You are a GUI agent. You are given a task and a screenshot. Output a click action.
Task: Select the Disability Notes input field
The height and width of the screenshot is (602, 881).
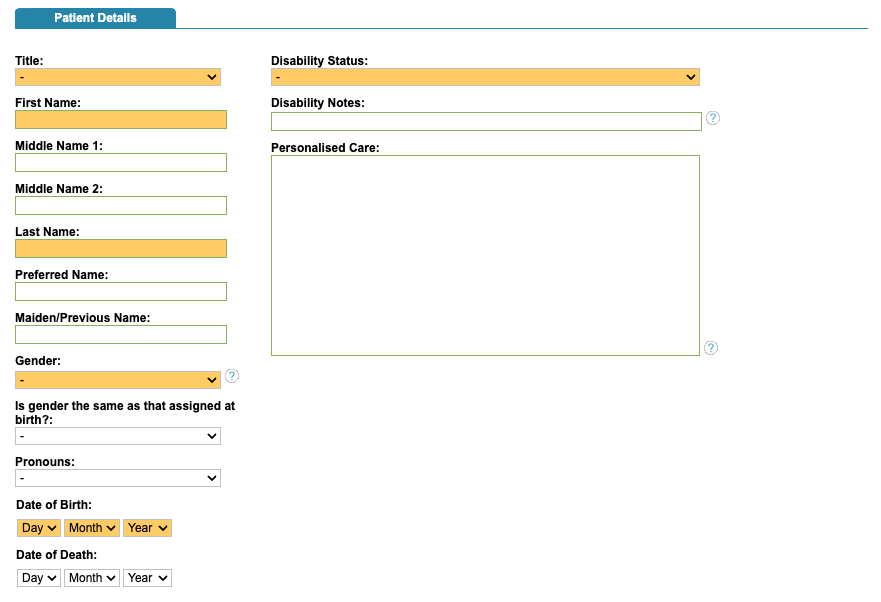tap(486, 121)
